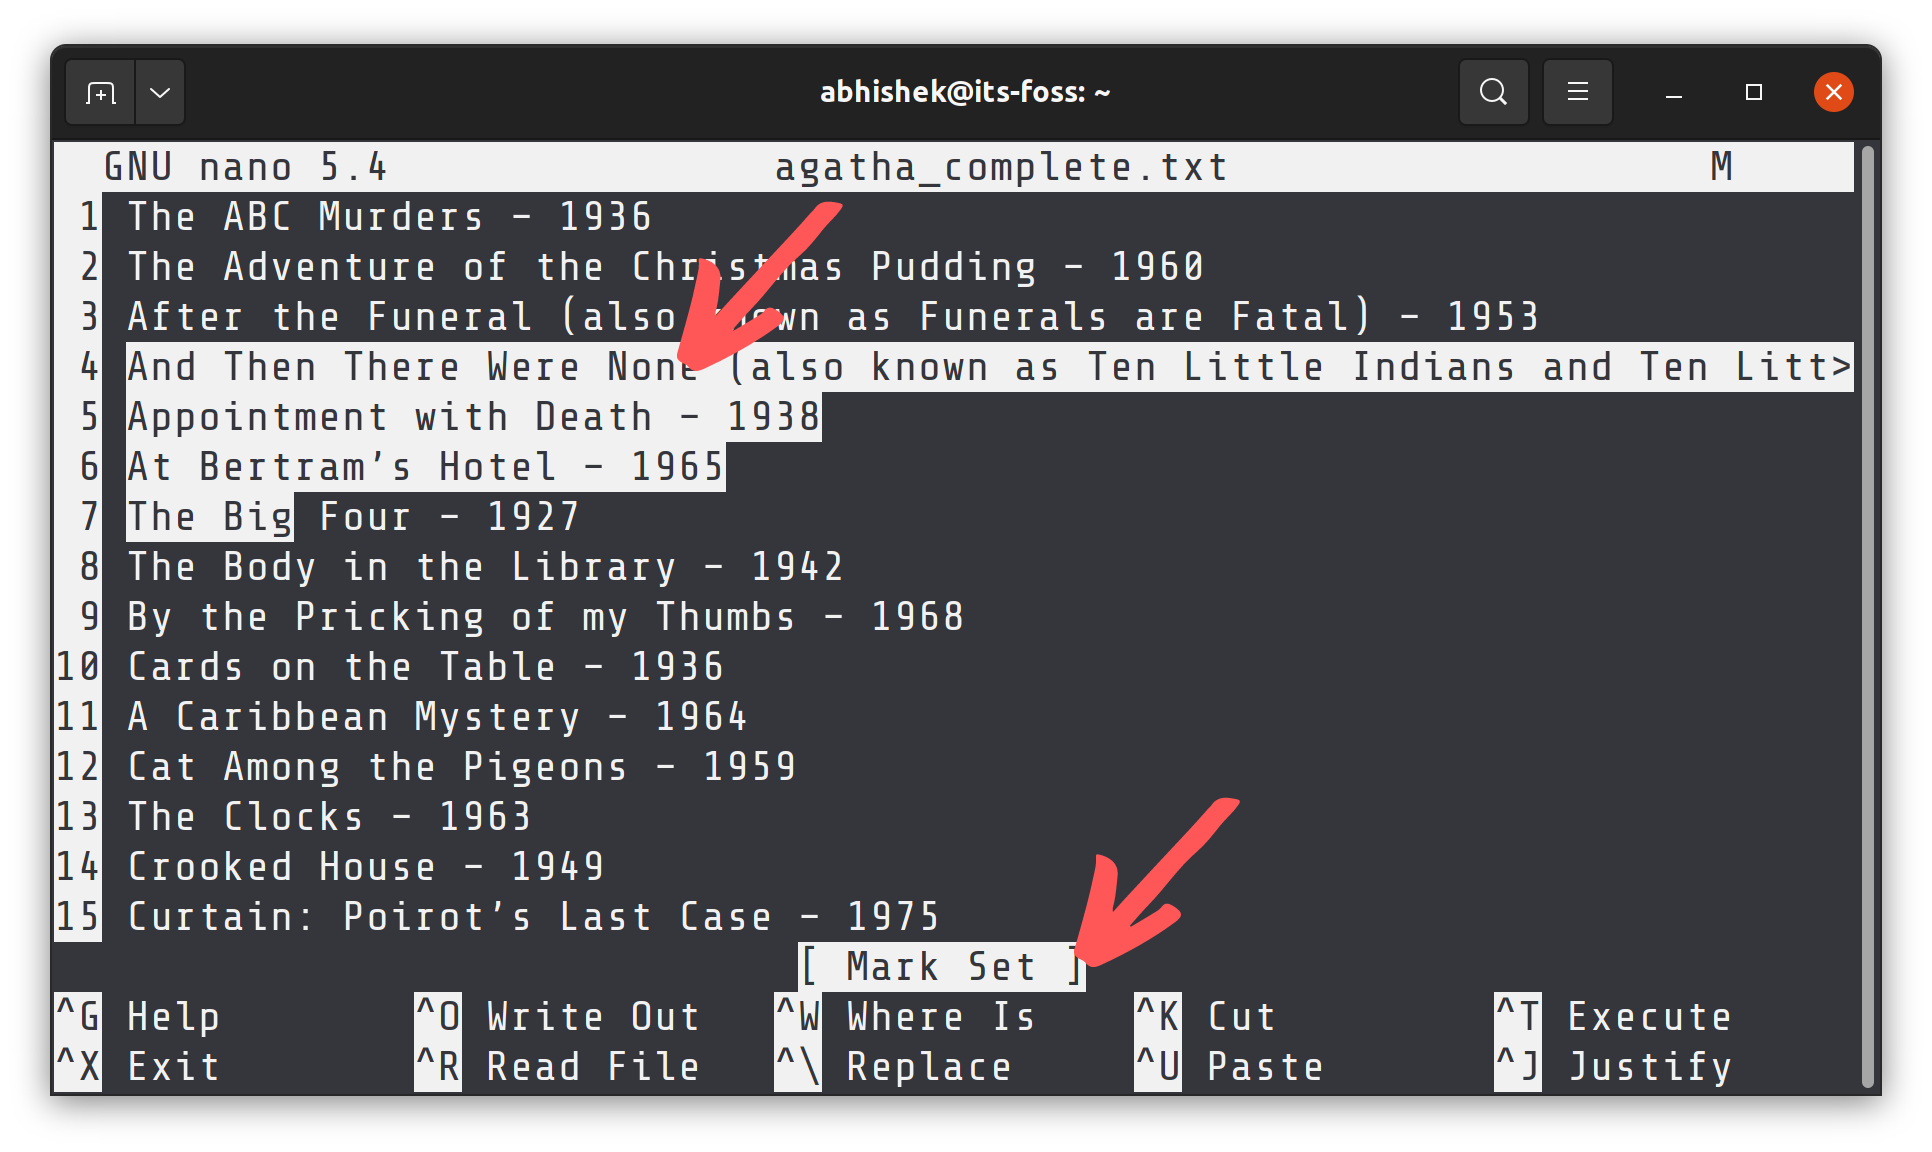Activate the Replace option
The width and height of the screenshot is (1932, 1152).
coord(930,1066)
